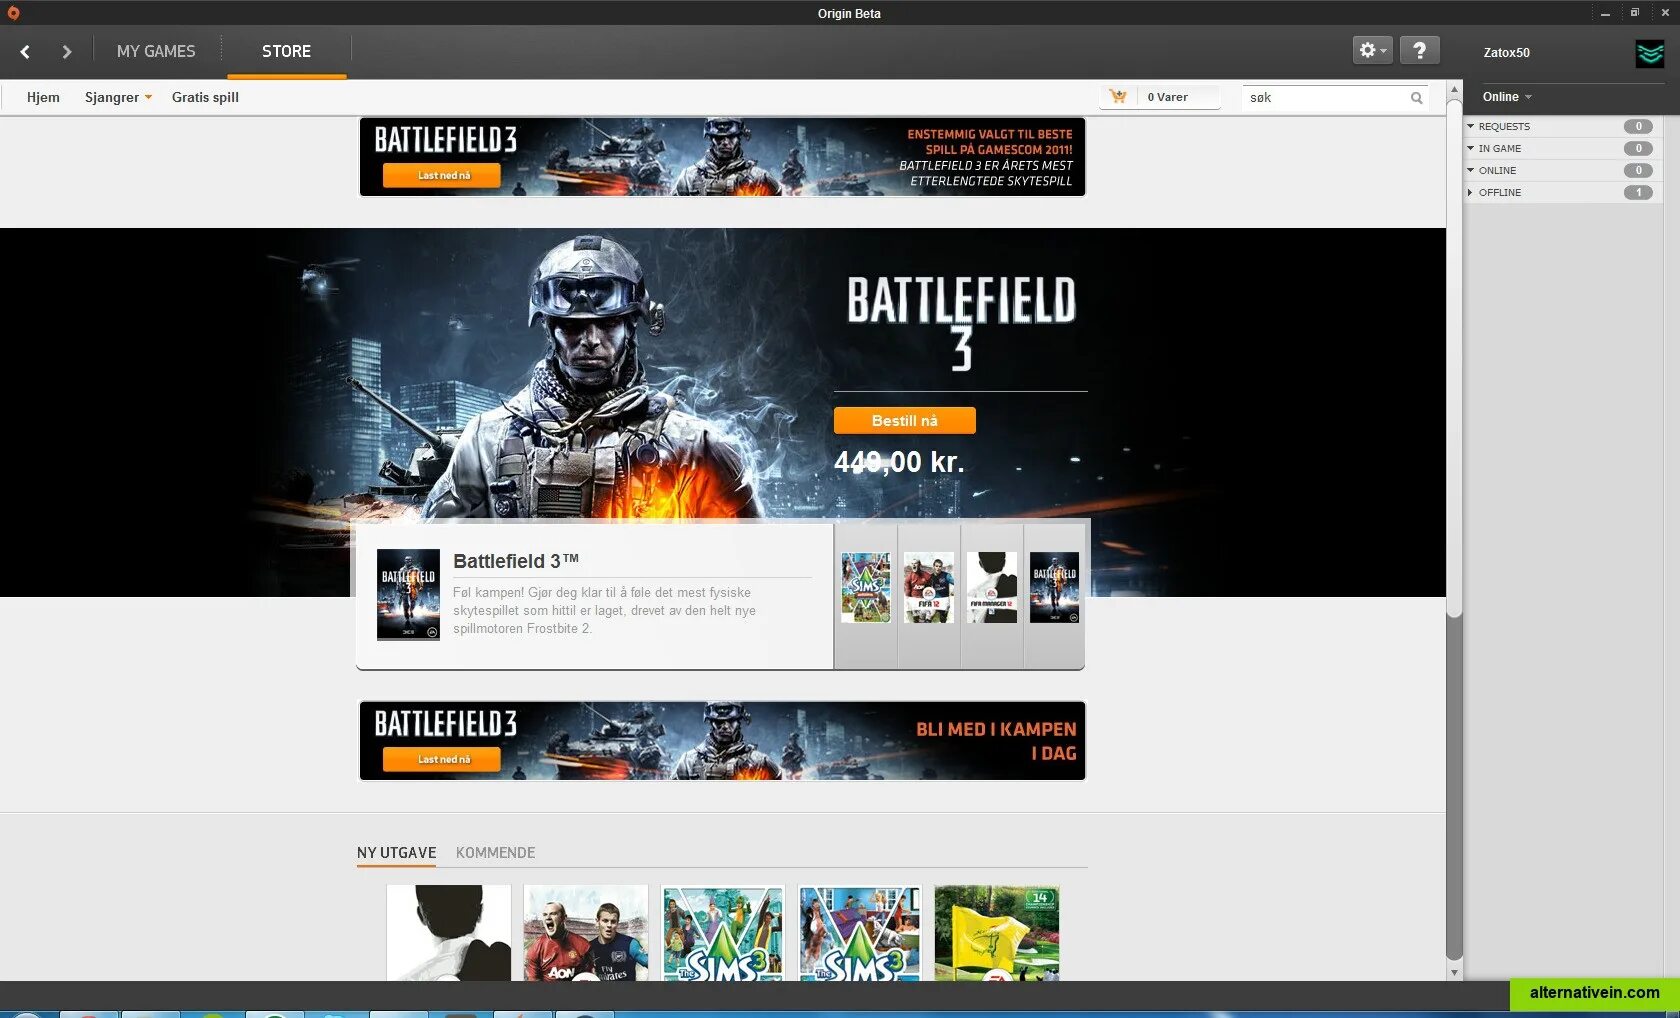Image resolution: width=1680 pixels, height=1018 pixels.
Task: Go forward with the right arrow
Action: 67,52
